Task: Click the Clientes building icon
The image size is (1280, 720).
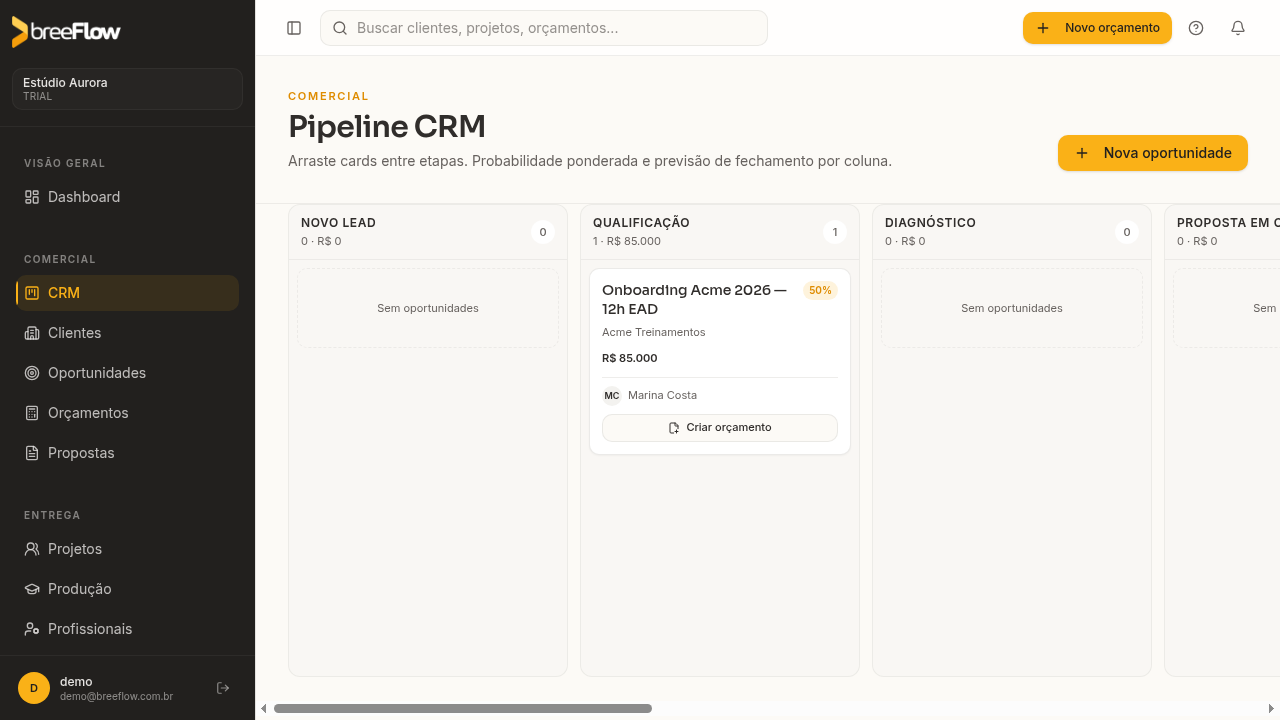Action: pos(32,333)
